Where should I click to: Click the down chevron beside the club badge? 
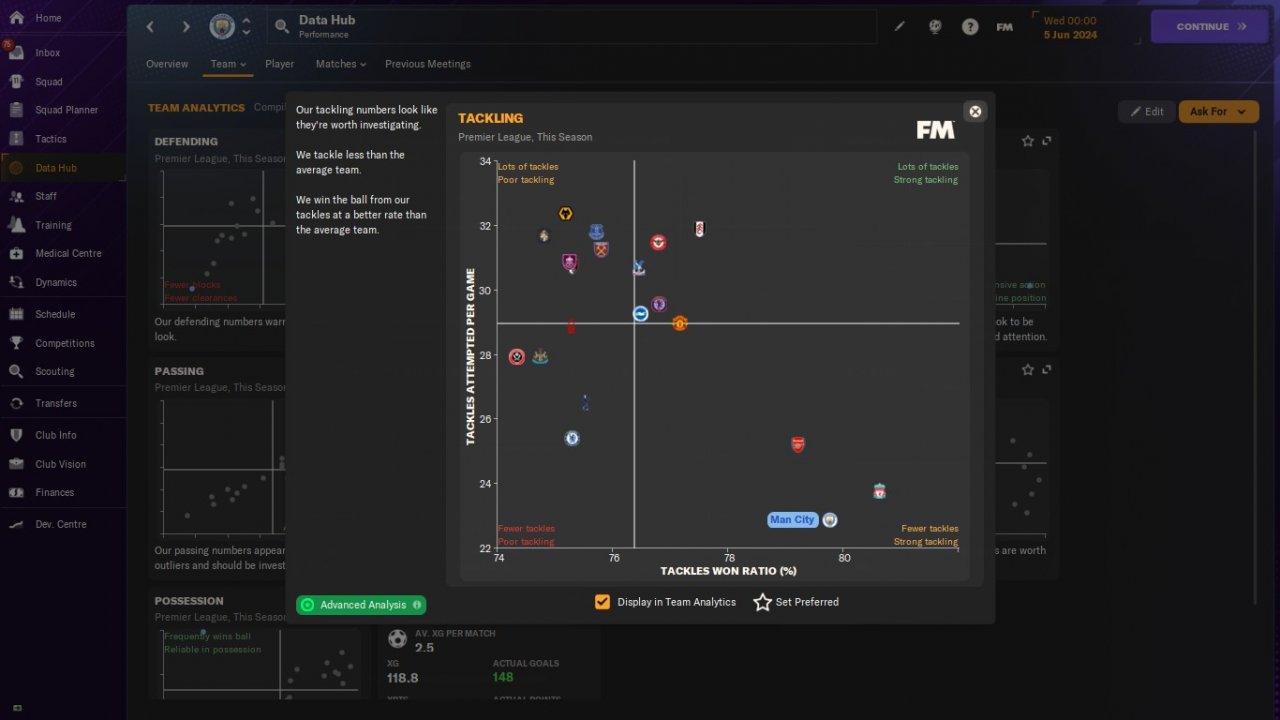point(246,34)
